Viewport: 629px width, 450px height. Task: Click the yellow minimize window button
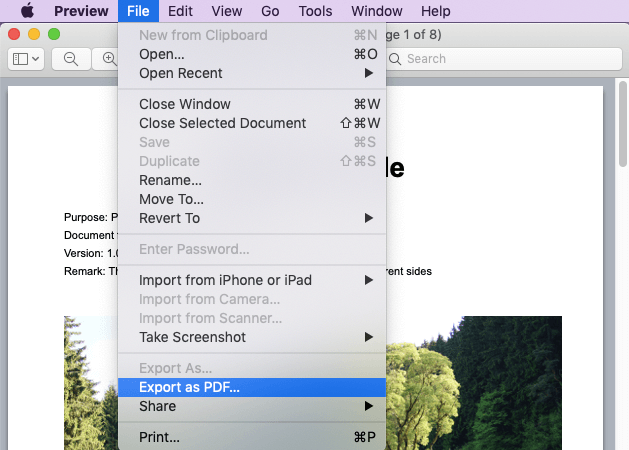(x=34, y=34)
